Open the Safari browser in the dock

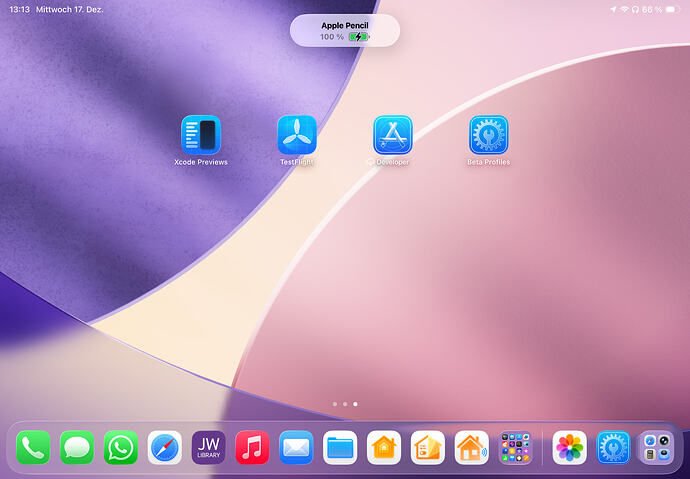click(165, 447)
